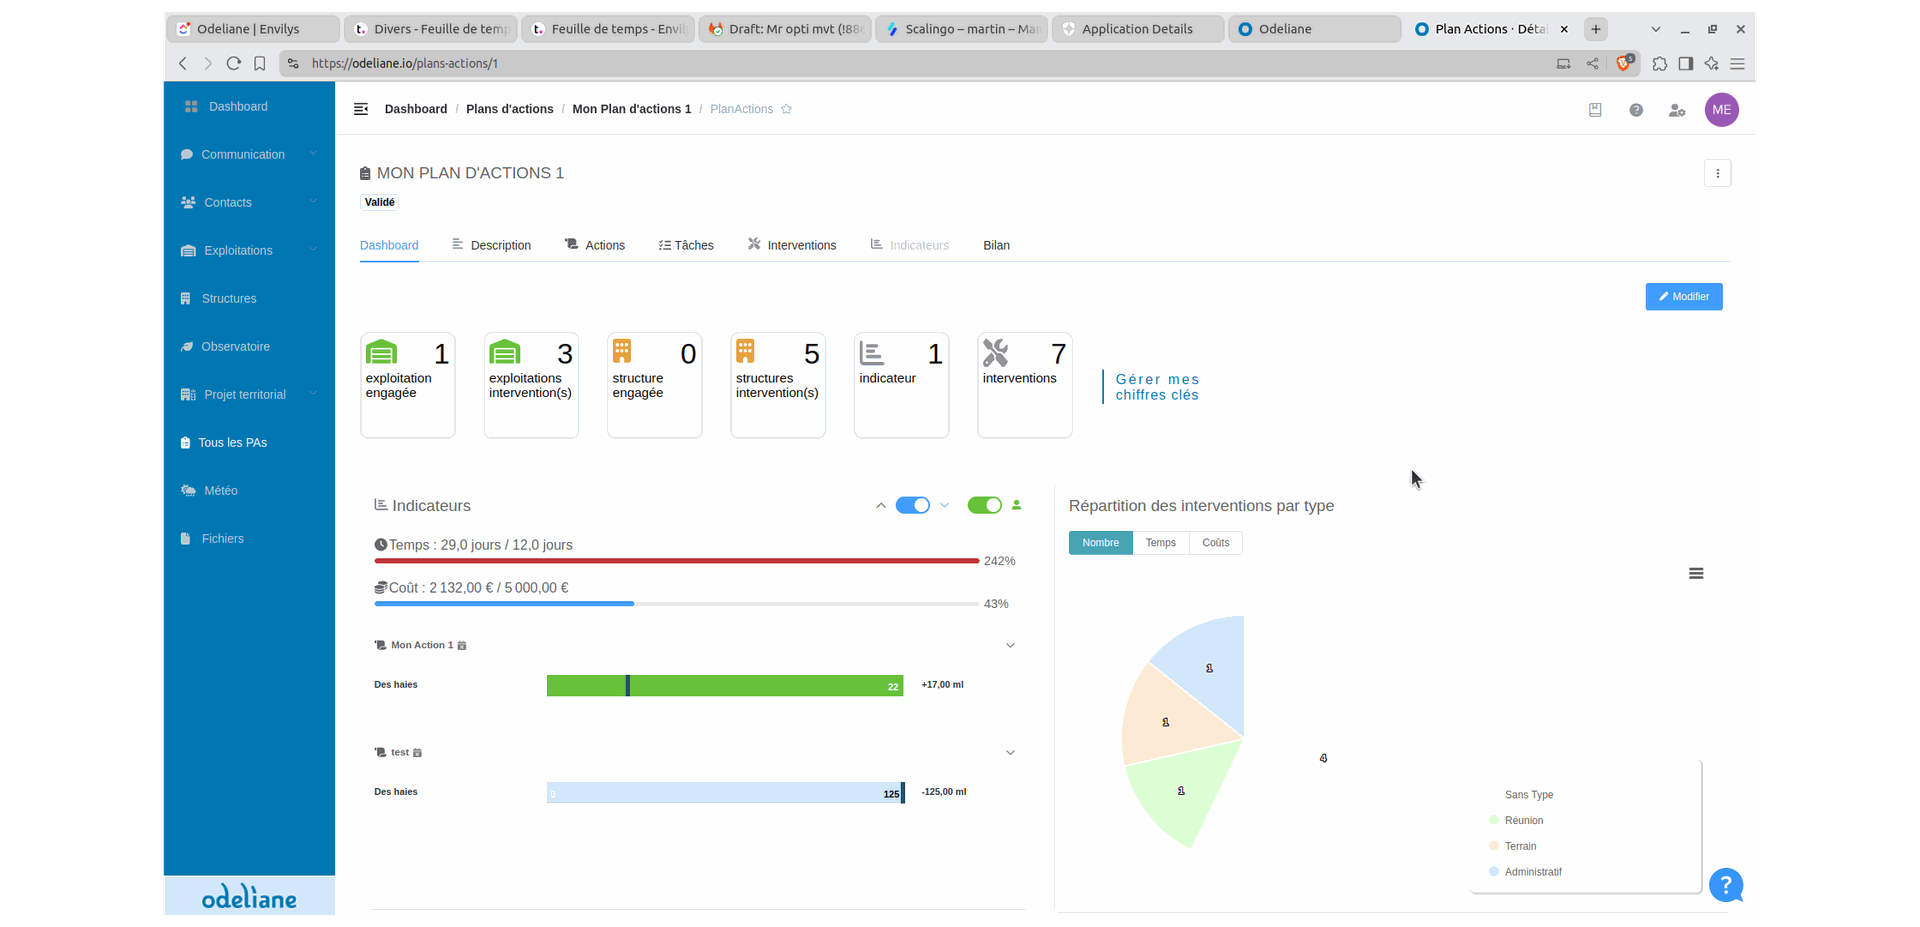Screen dimensions: 1920x927
Task: Click the sidebar collapse hamburger icon
Action: 361,109
